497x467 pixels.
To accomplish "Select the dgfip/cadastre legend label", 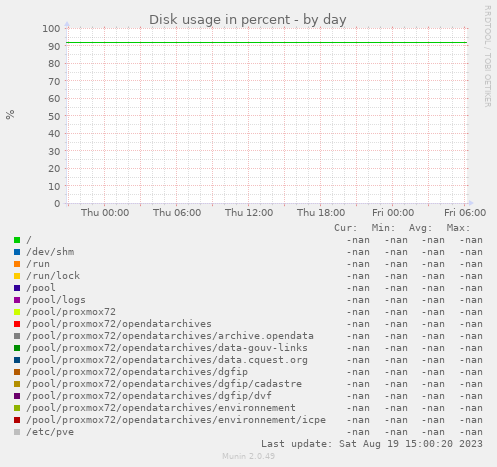I will pyautogui.click(x=164, y=384).
